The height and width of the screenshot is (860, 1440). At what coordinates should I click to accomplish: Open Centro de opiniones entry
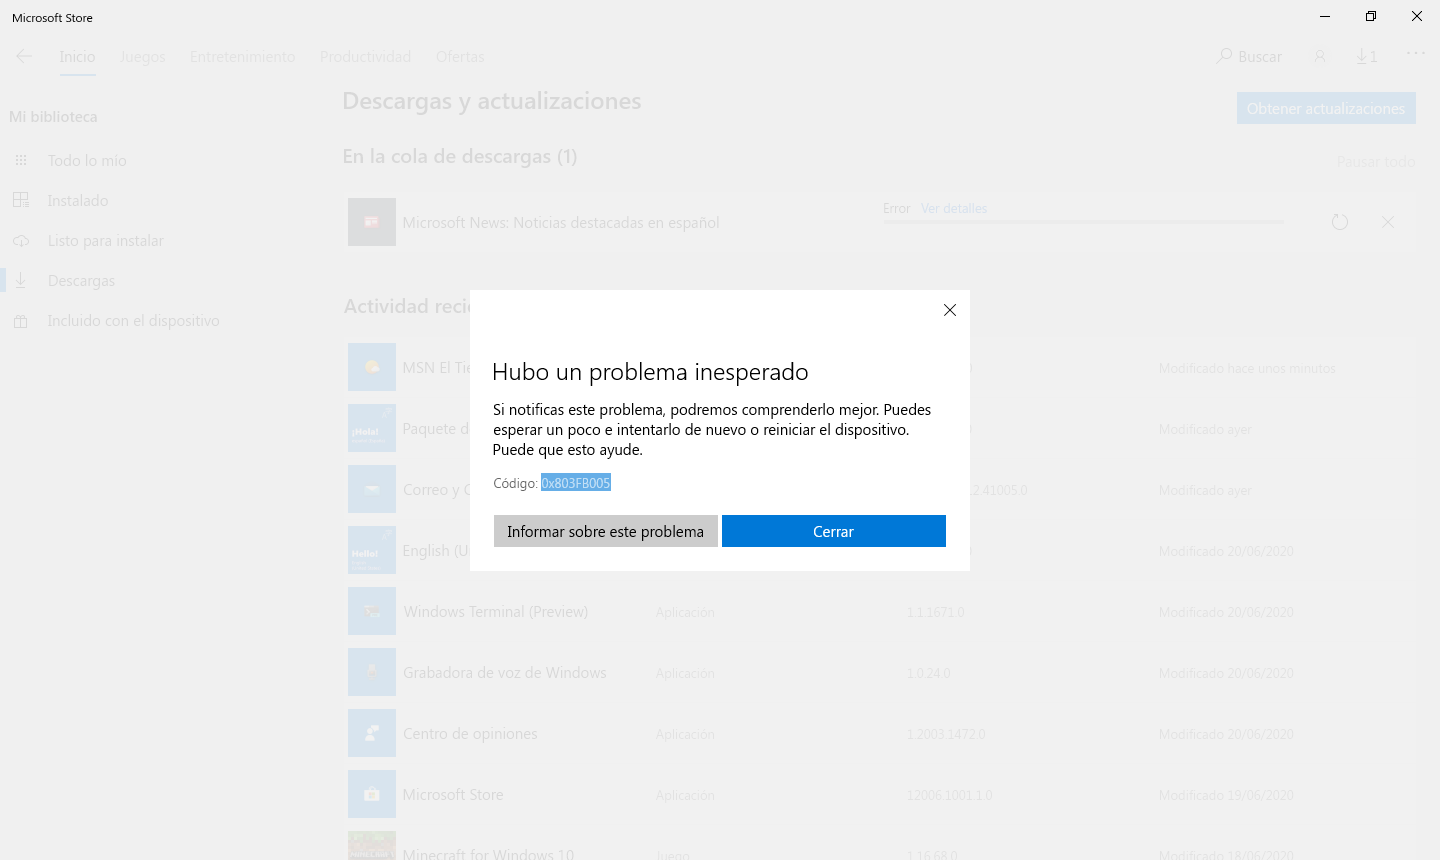tap(470, 733)
